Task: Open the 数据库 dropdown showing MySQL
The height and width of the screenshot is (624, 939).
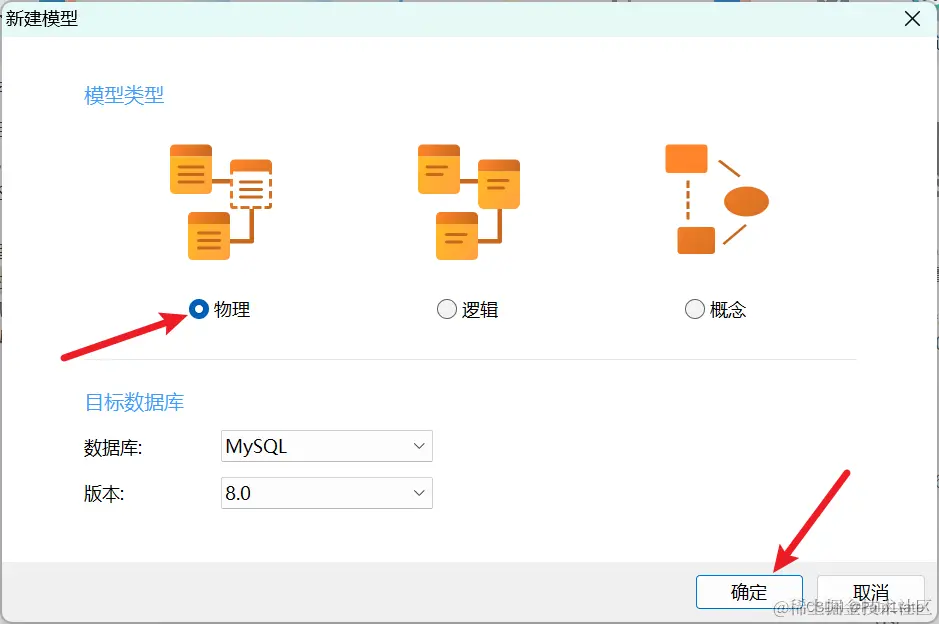Action: pos(326,446)
